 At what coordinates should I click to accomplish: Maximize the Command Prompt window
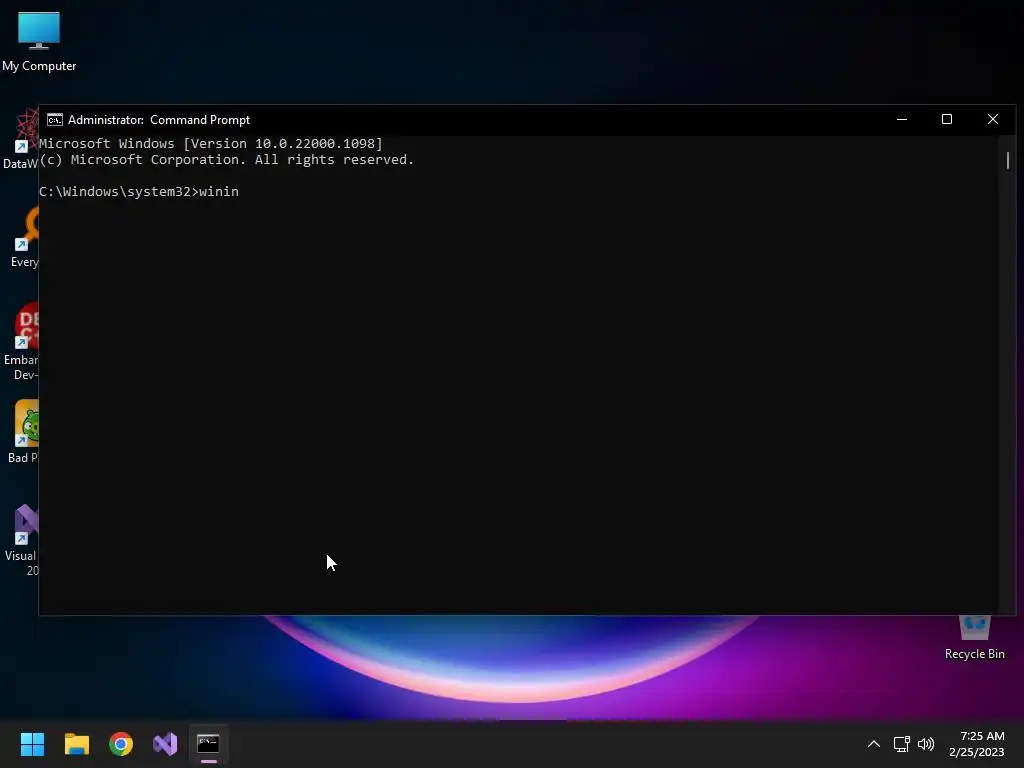(947, 120)
